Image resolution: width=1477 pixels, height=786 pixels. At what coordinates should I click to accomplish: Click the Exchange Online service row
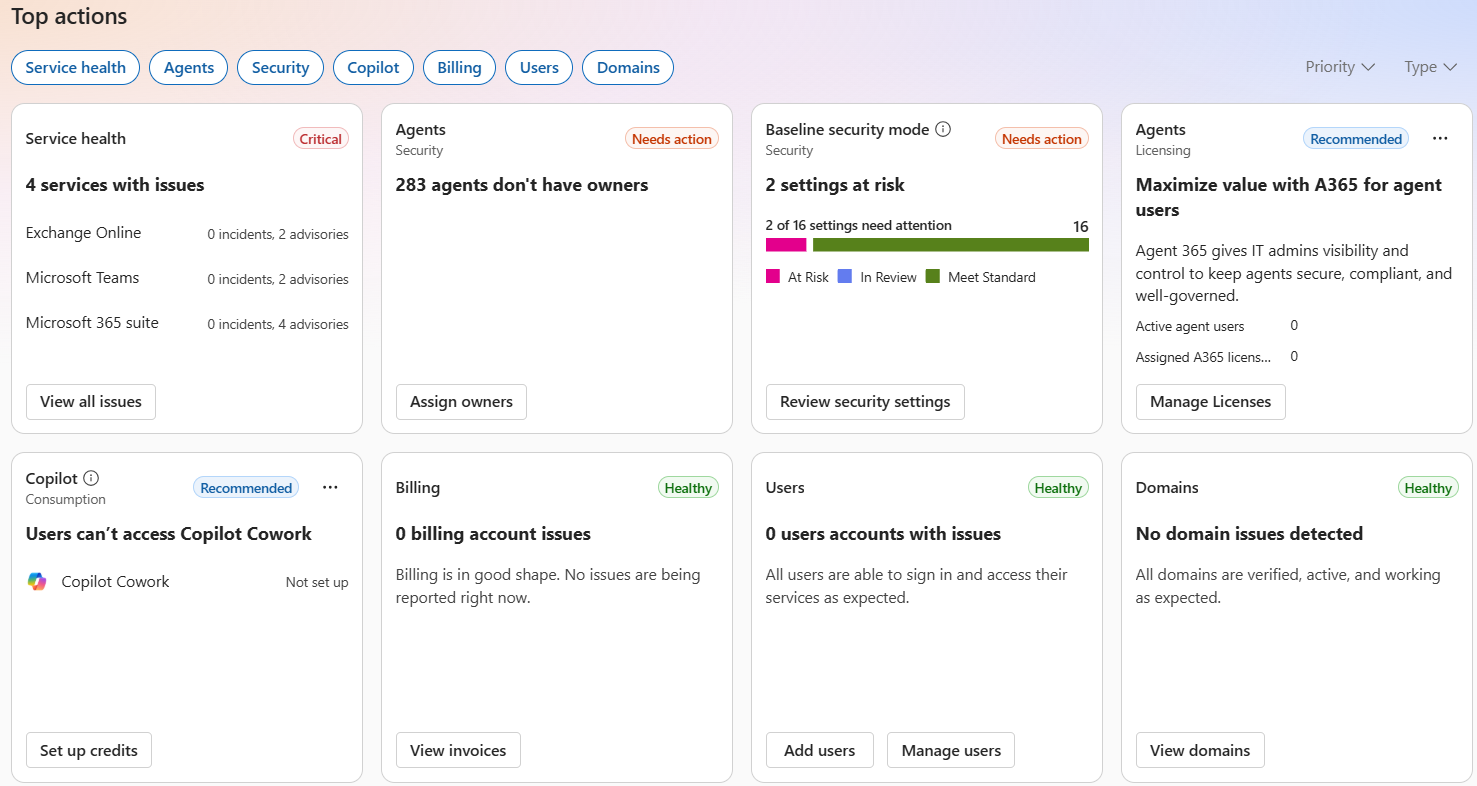pos(187,233)
